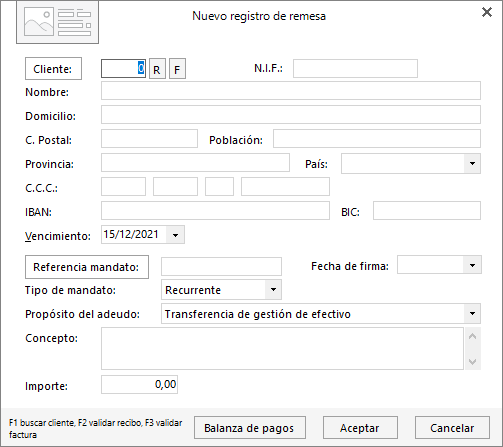Open the Fecha de firma date dropdown
This screenshot has width=503, height=447.
coord(472,265)
